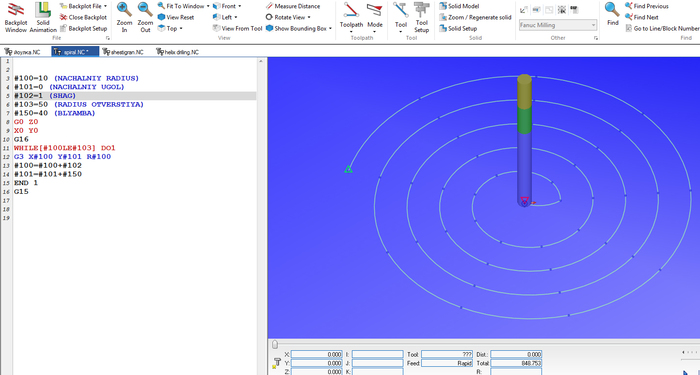Viewport: 700px width, 375px height.
Task: Click the backplot progress slider handle
Action: (x=275, y=344)
